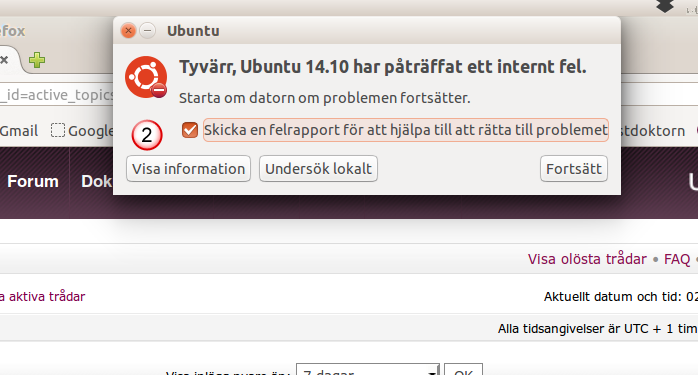698x375 pixels.
Task: Close the current Firefox tab
Action: tap(4, 60)
